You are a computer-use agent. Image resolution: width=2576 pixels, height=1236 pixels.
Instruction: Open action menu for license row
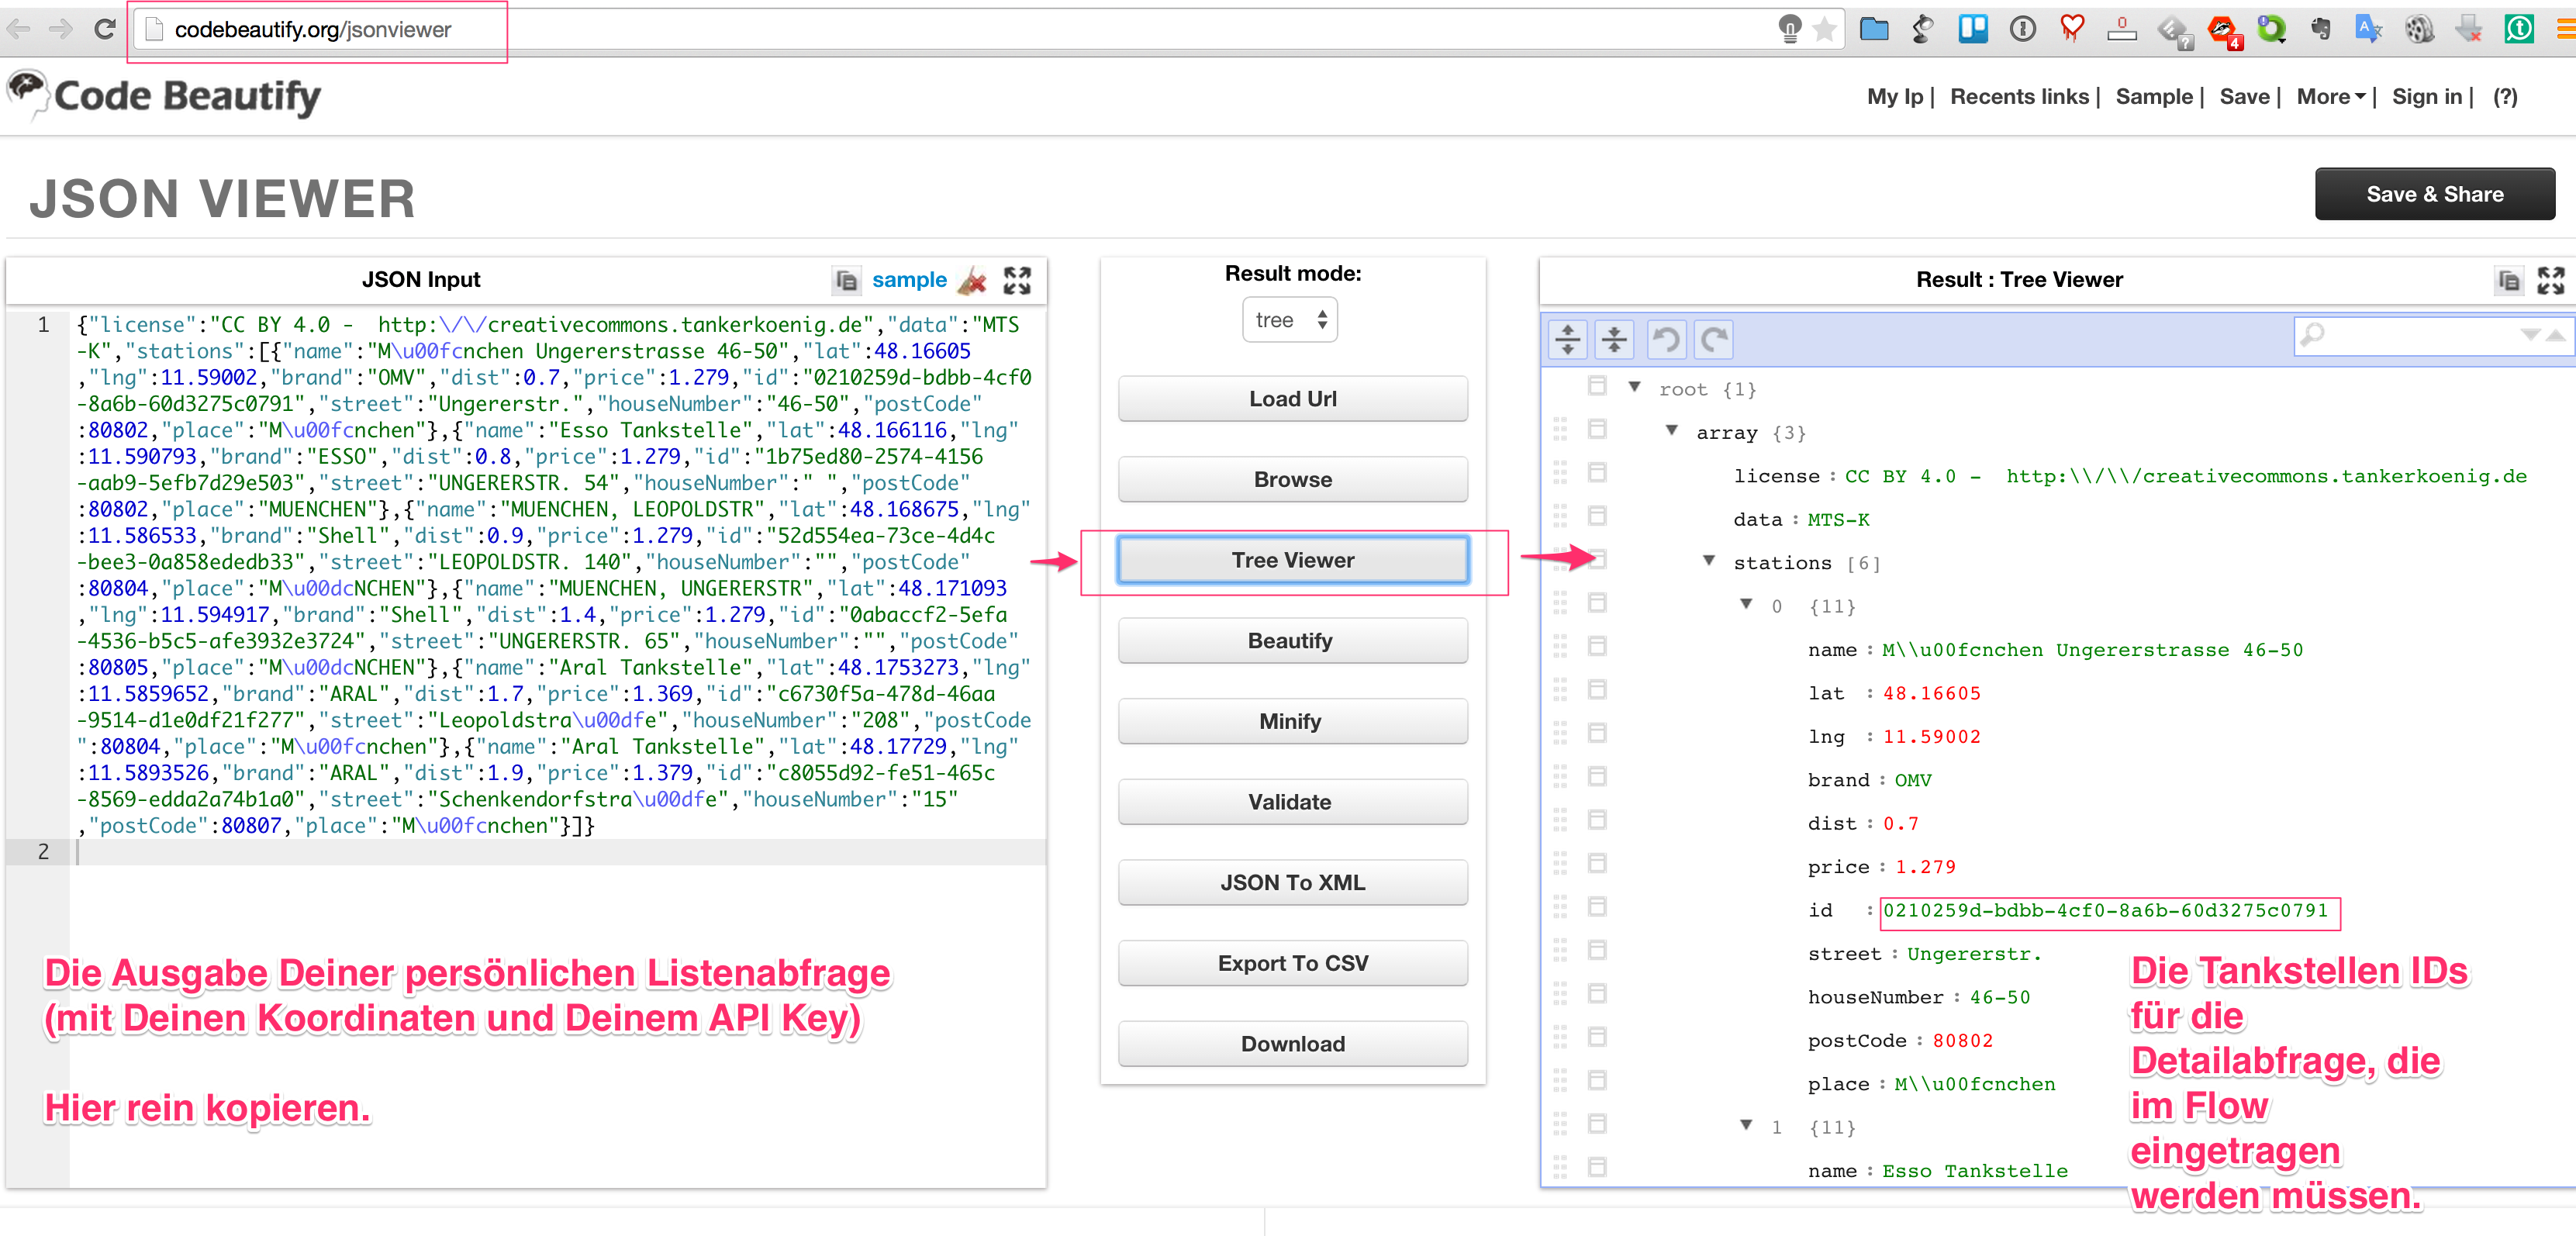point(1597,472)
